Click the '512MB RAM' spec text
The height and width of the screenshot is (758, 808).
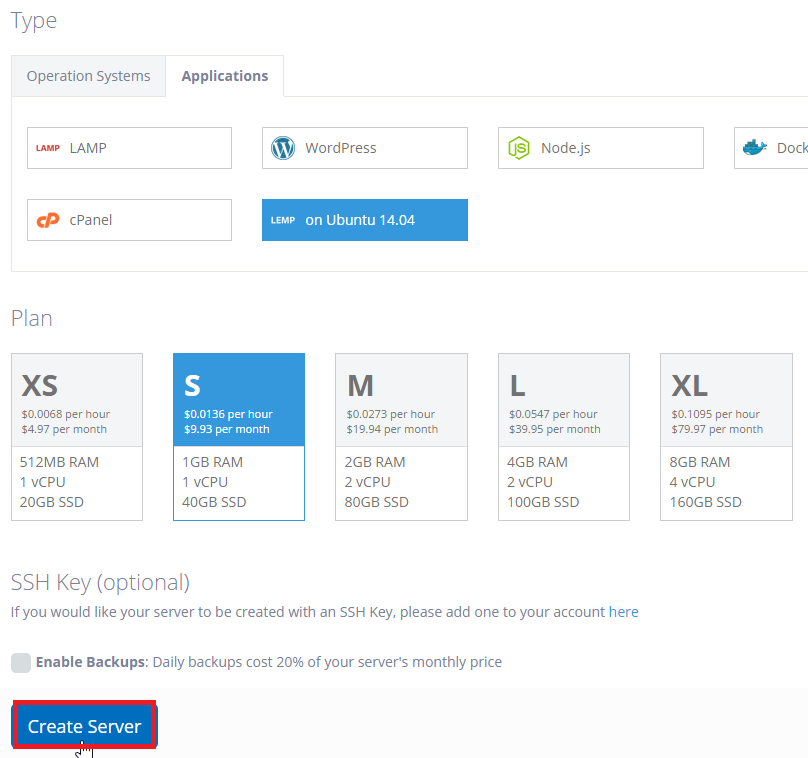(59, 462)
